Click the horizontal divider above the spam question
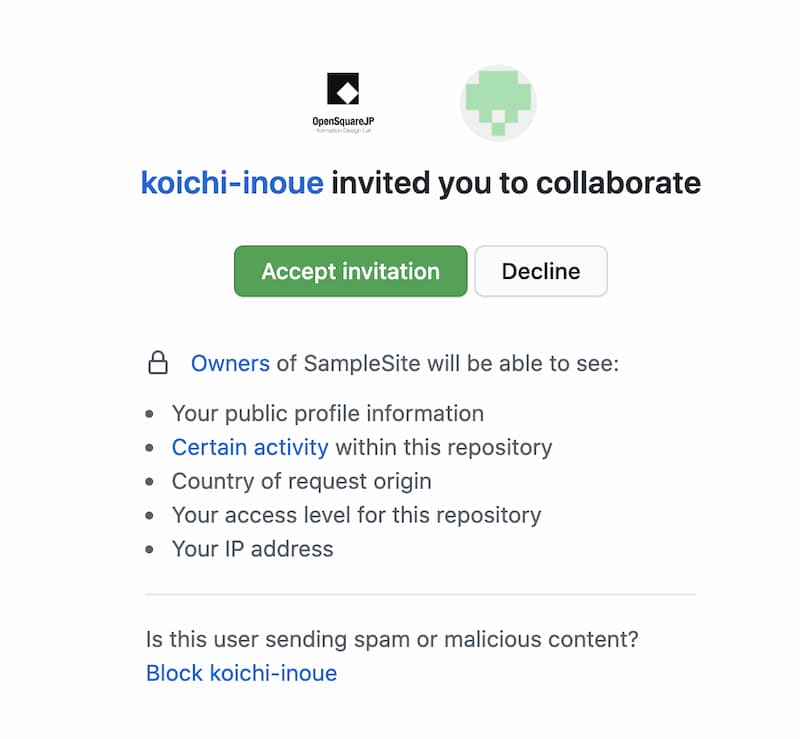This screenshot has height=739, width=800. tap(420, 594)
